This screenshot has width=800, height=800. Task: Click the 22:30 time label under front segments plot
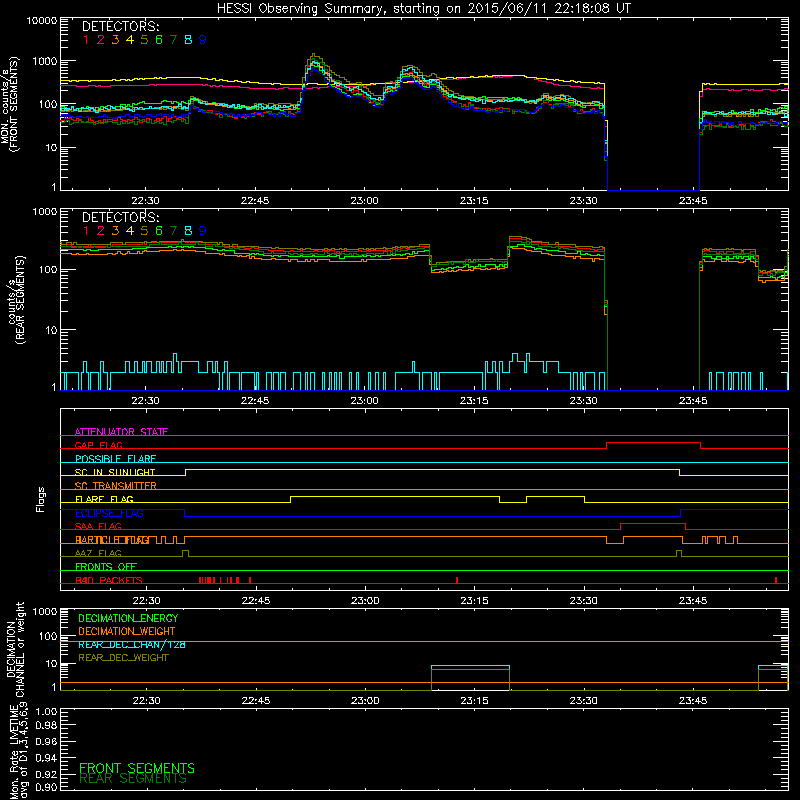click(x=145, y=201)
